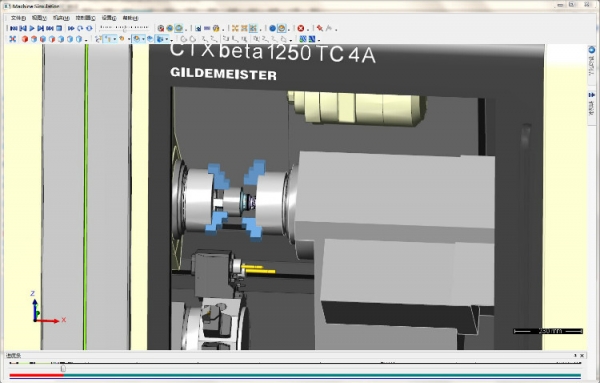Click the yellow round icon in top toolbar
This screenshot has height=383, width=600.
pos(216,28)
